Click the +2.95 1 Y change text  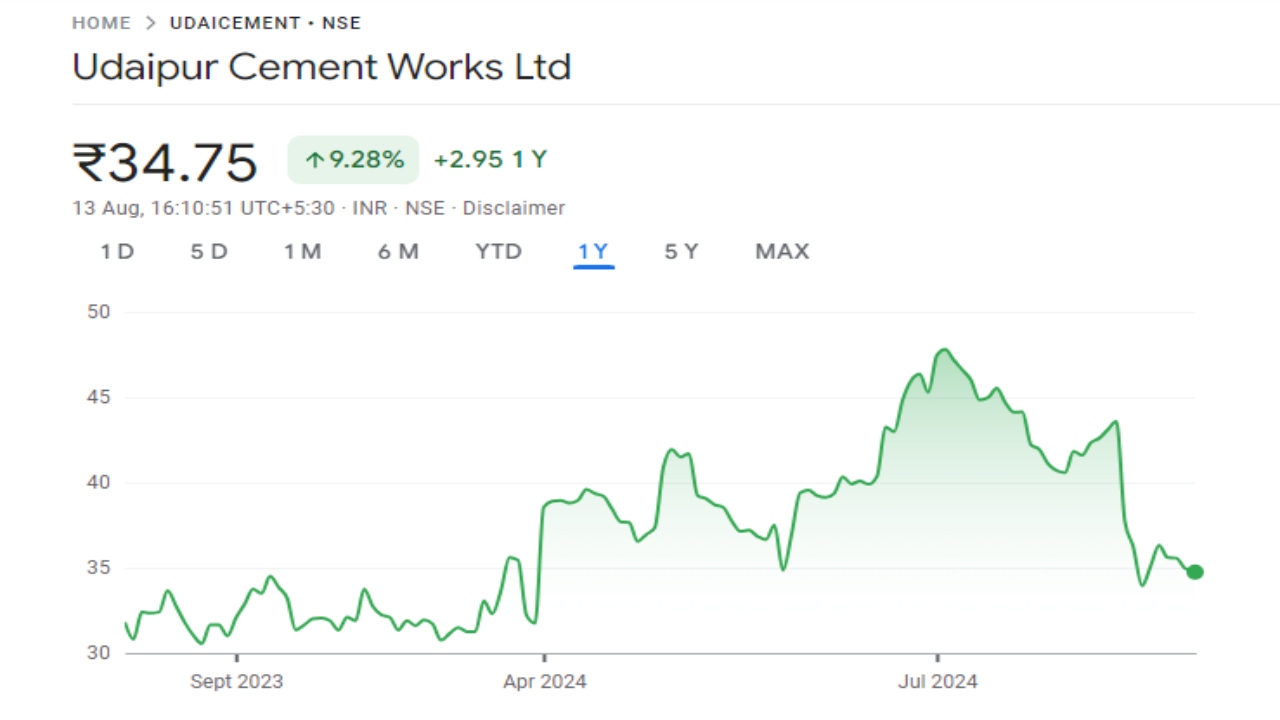click(x=490, y=159)
